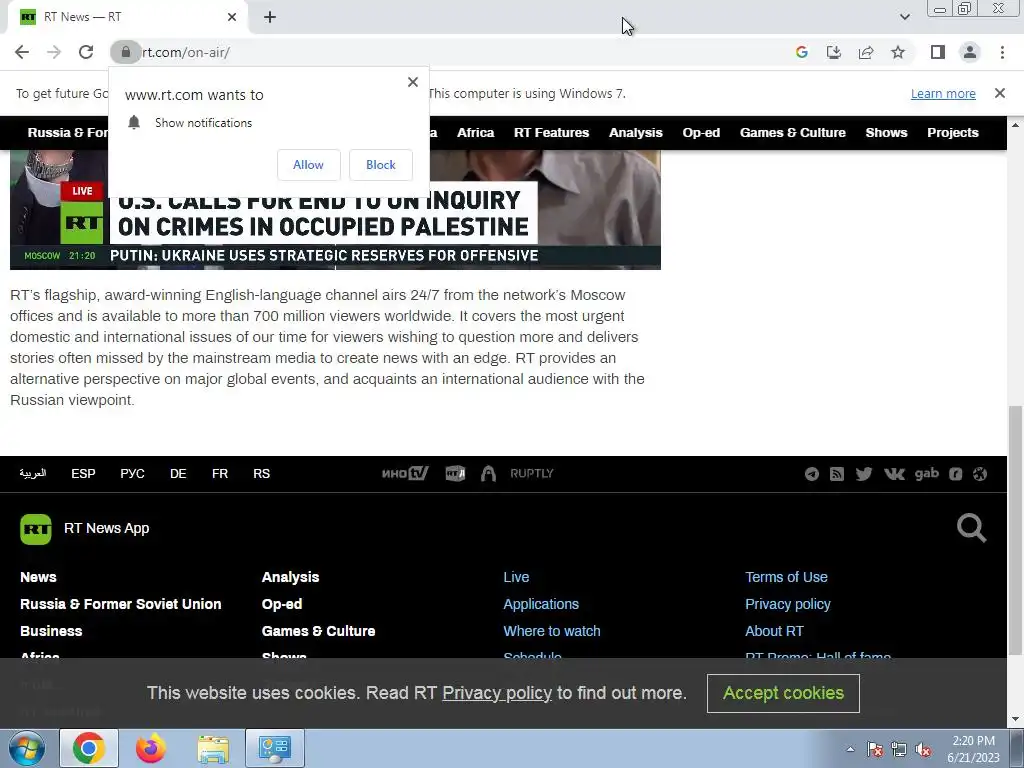Viewport: 1024px width, 768px height.
Task: Open Analysis in the top navigation
Action: click(x=635, y=133)
